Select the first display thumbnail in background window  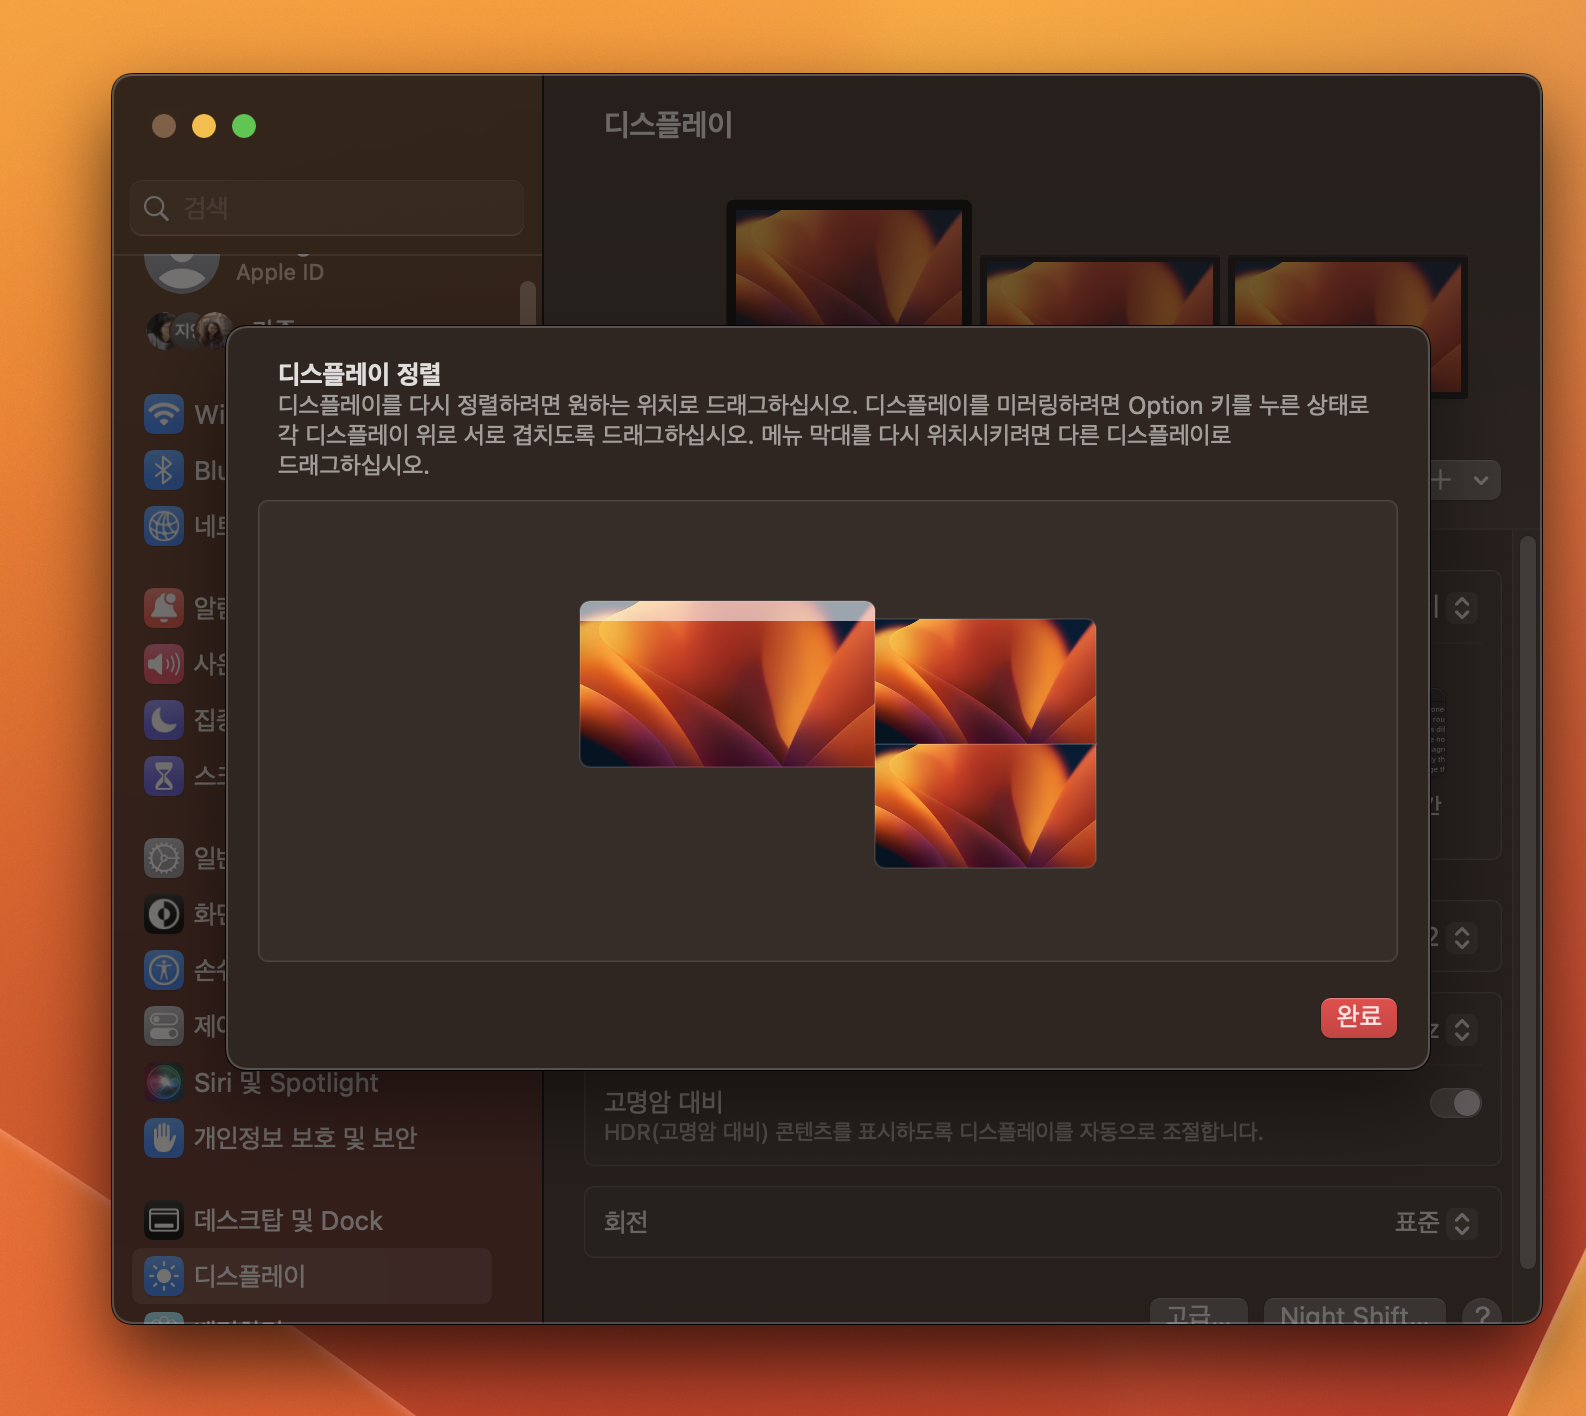848,264
